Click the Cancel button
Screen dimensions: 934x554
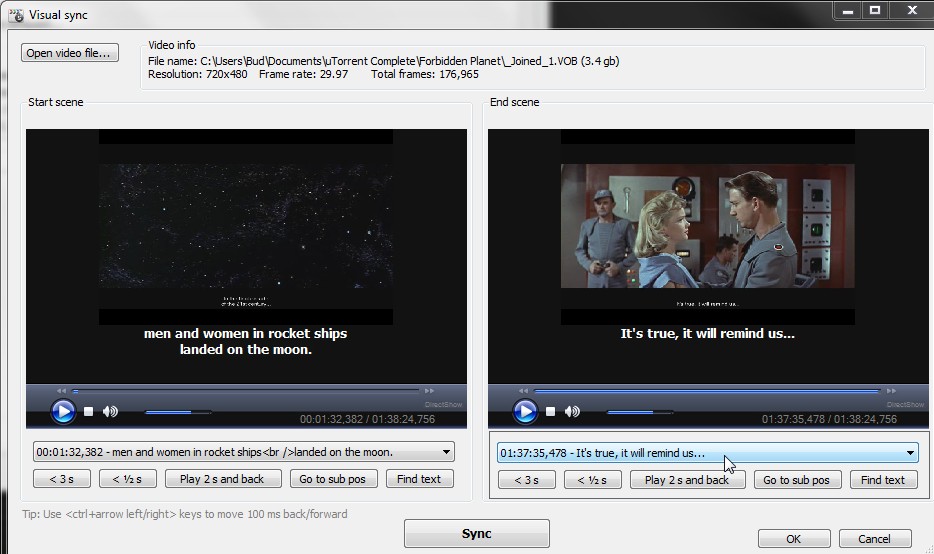(x=874, y=539)
